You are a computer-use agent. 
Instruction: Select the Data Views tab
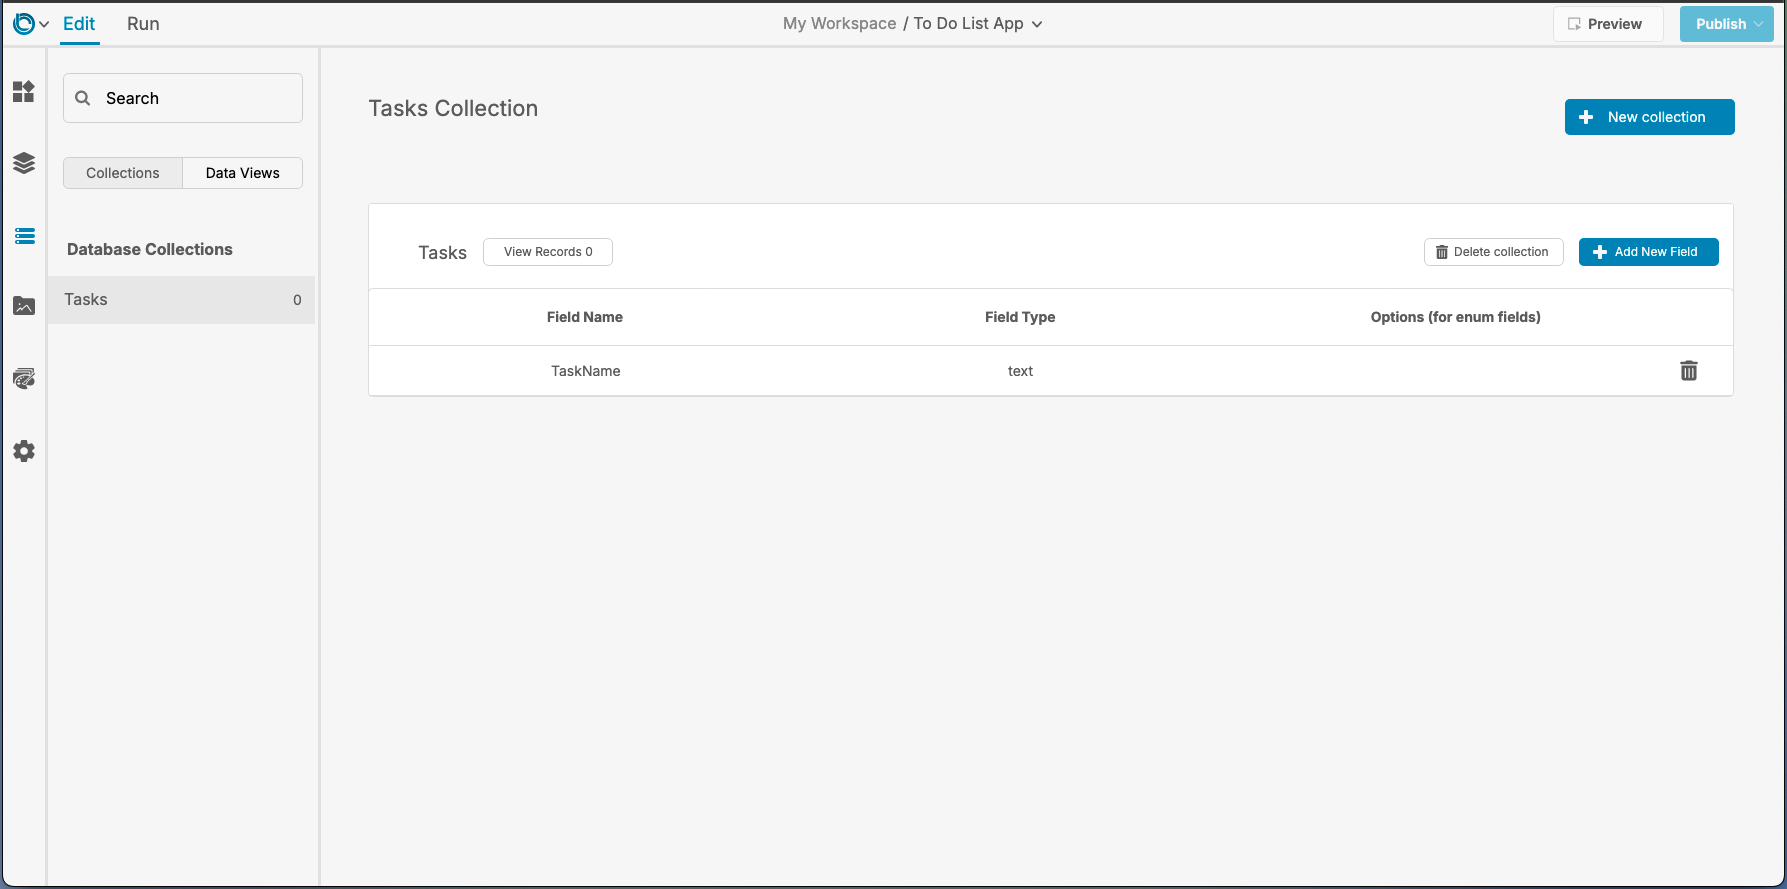click(x=243, y=173)
